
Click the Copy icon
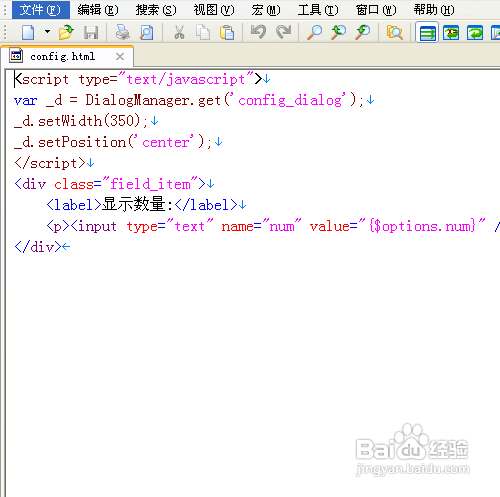[203, 33]
